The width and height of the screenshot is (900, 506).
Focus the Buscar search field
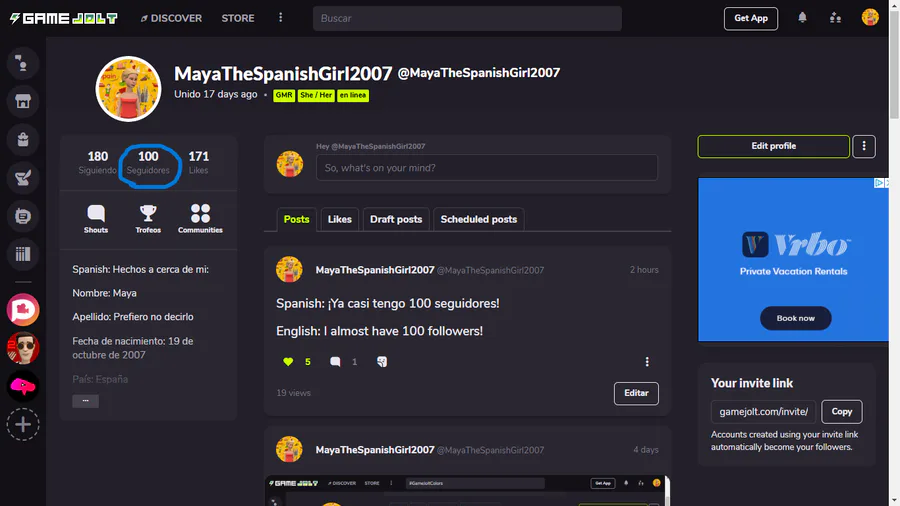click(x=467, y=18)
